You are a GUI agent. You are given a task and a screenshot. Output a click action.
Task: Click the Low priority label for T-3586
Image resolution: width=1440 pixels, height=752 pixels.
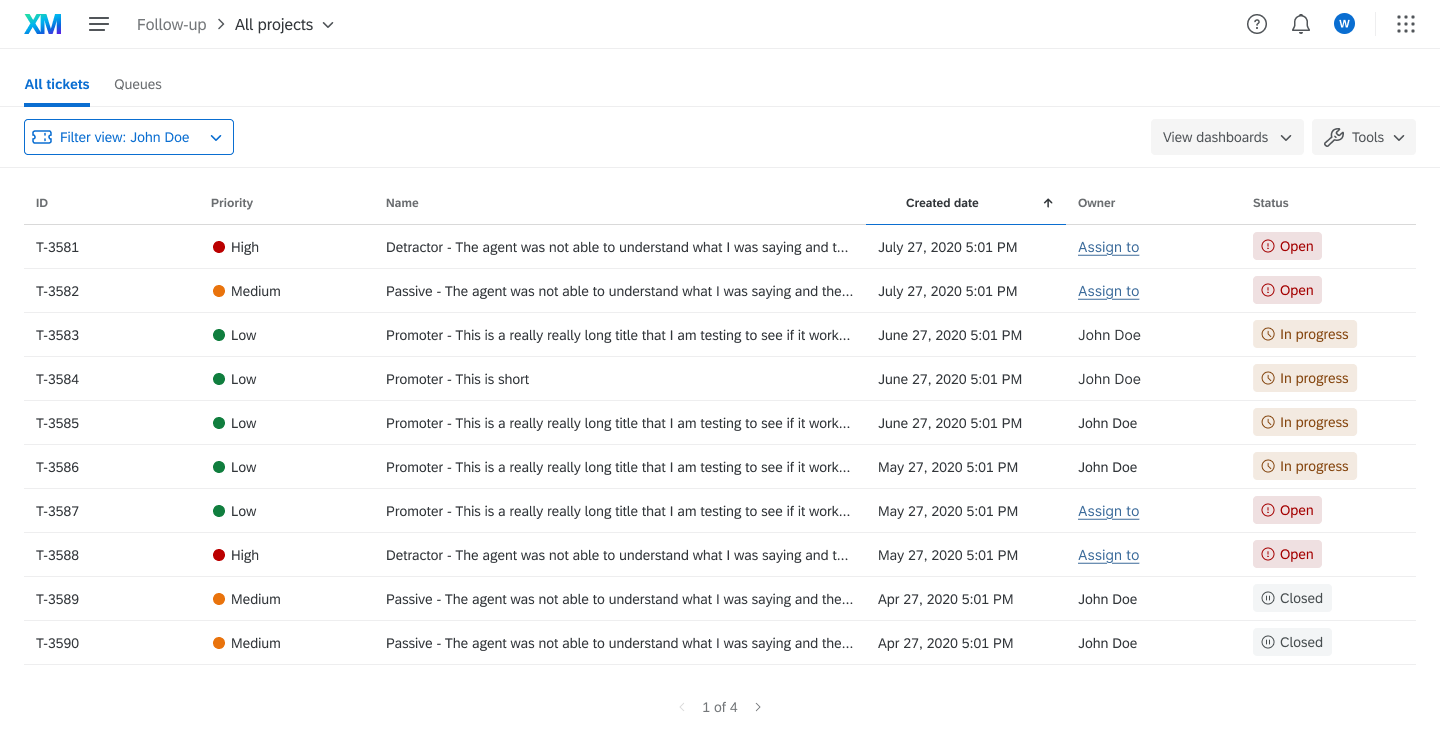click(x=244, y=467)
